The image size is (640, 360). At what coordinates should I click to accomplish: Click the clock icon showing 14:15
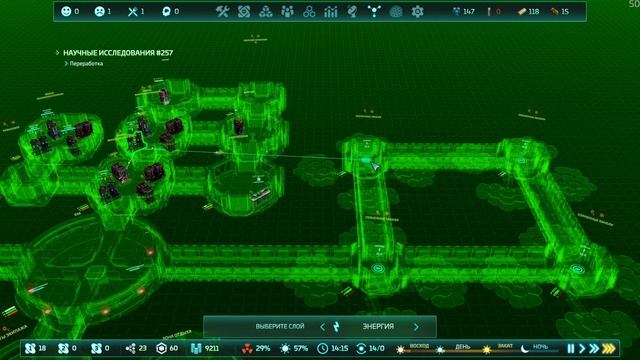[x=322, y=348]
